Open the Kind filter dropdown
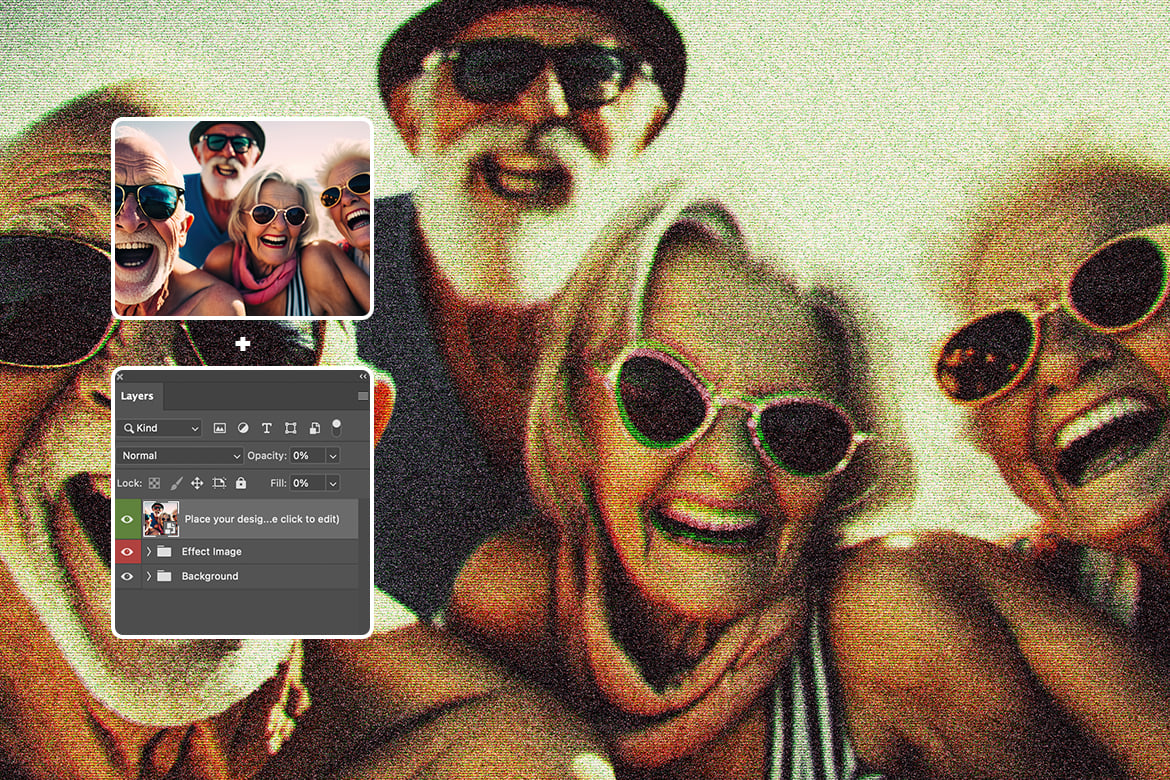1170x780 pixels. [160, 428]
